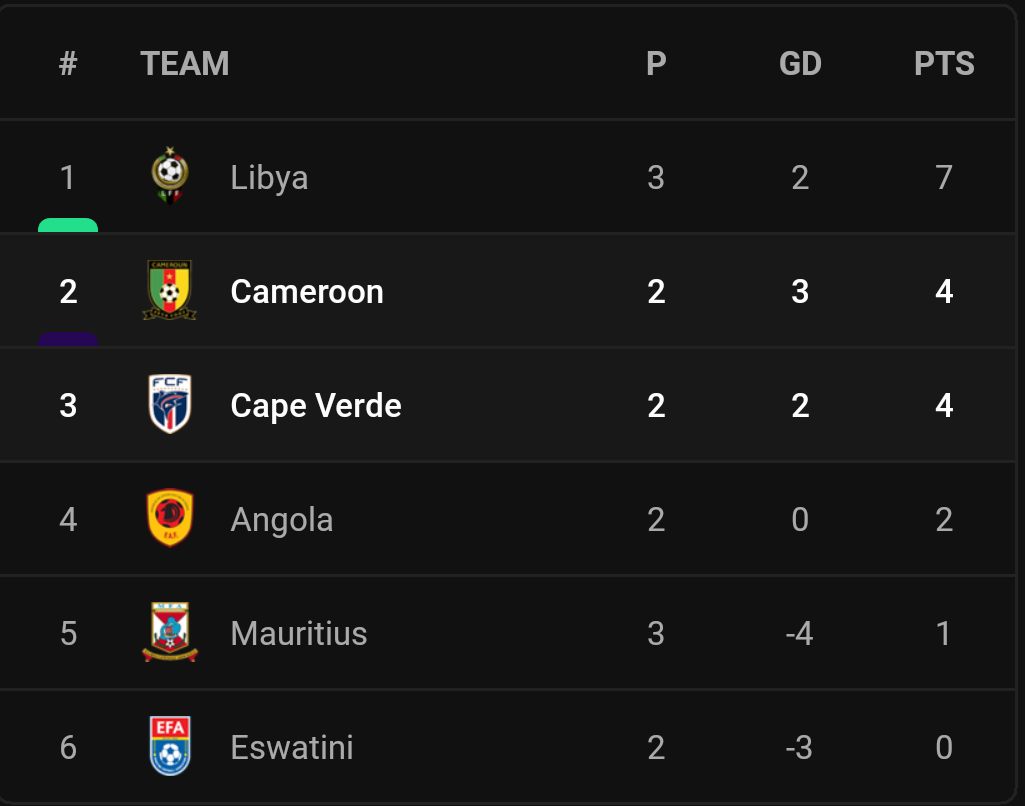View the Mauritius team entry
Image resolution: width=1025 pixels, height=806 pixels.
tap(298, 633)
